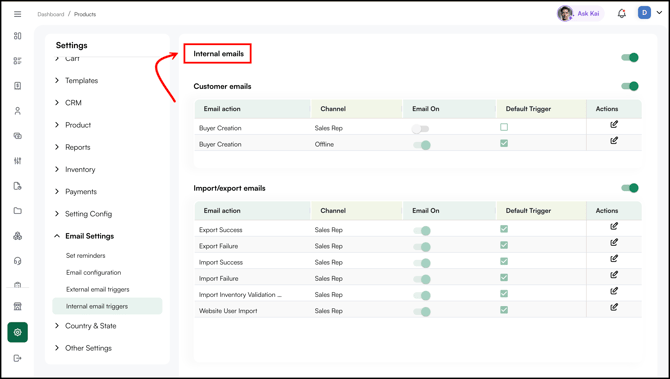The image size is (670, 379).
Task: Open the folder icon in sidebar
Action: point(18,211)
